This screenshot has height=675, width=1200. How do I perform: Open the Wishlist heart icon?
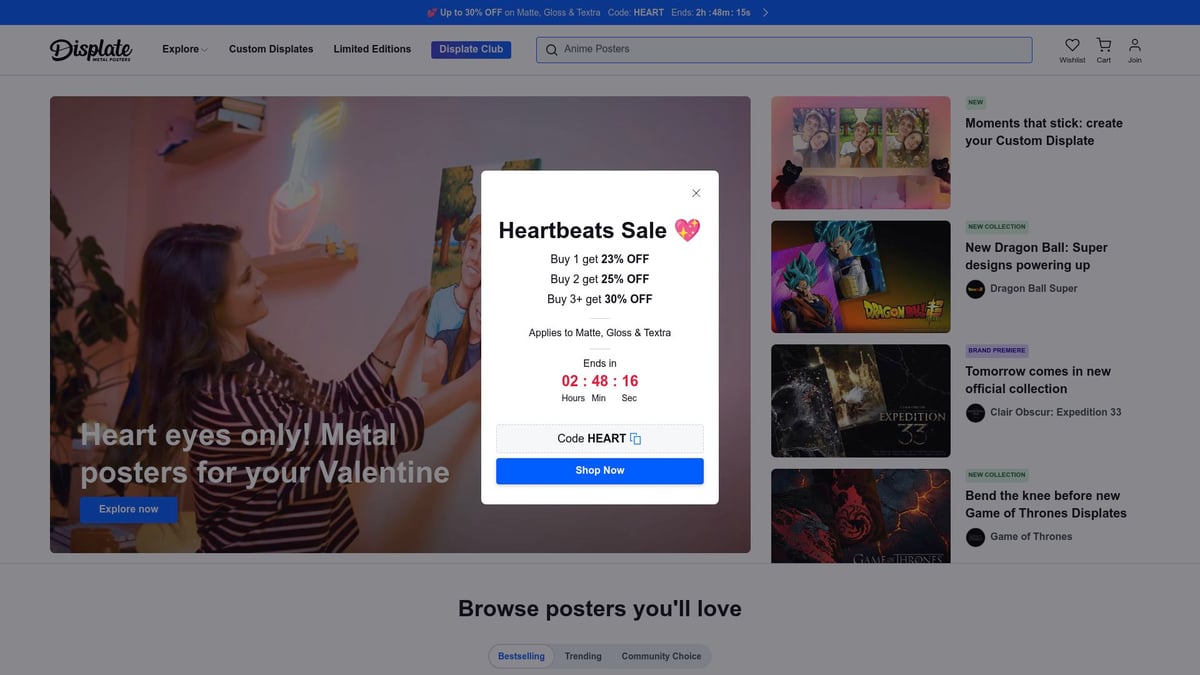point(1072,45)
